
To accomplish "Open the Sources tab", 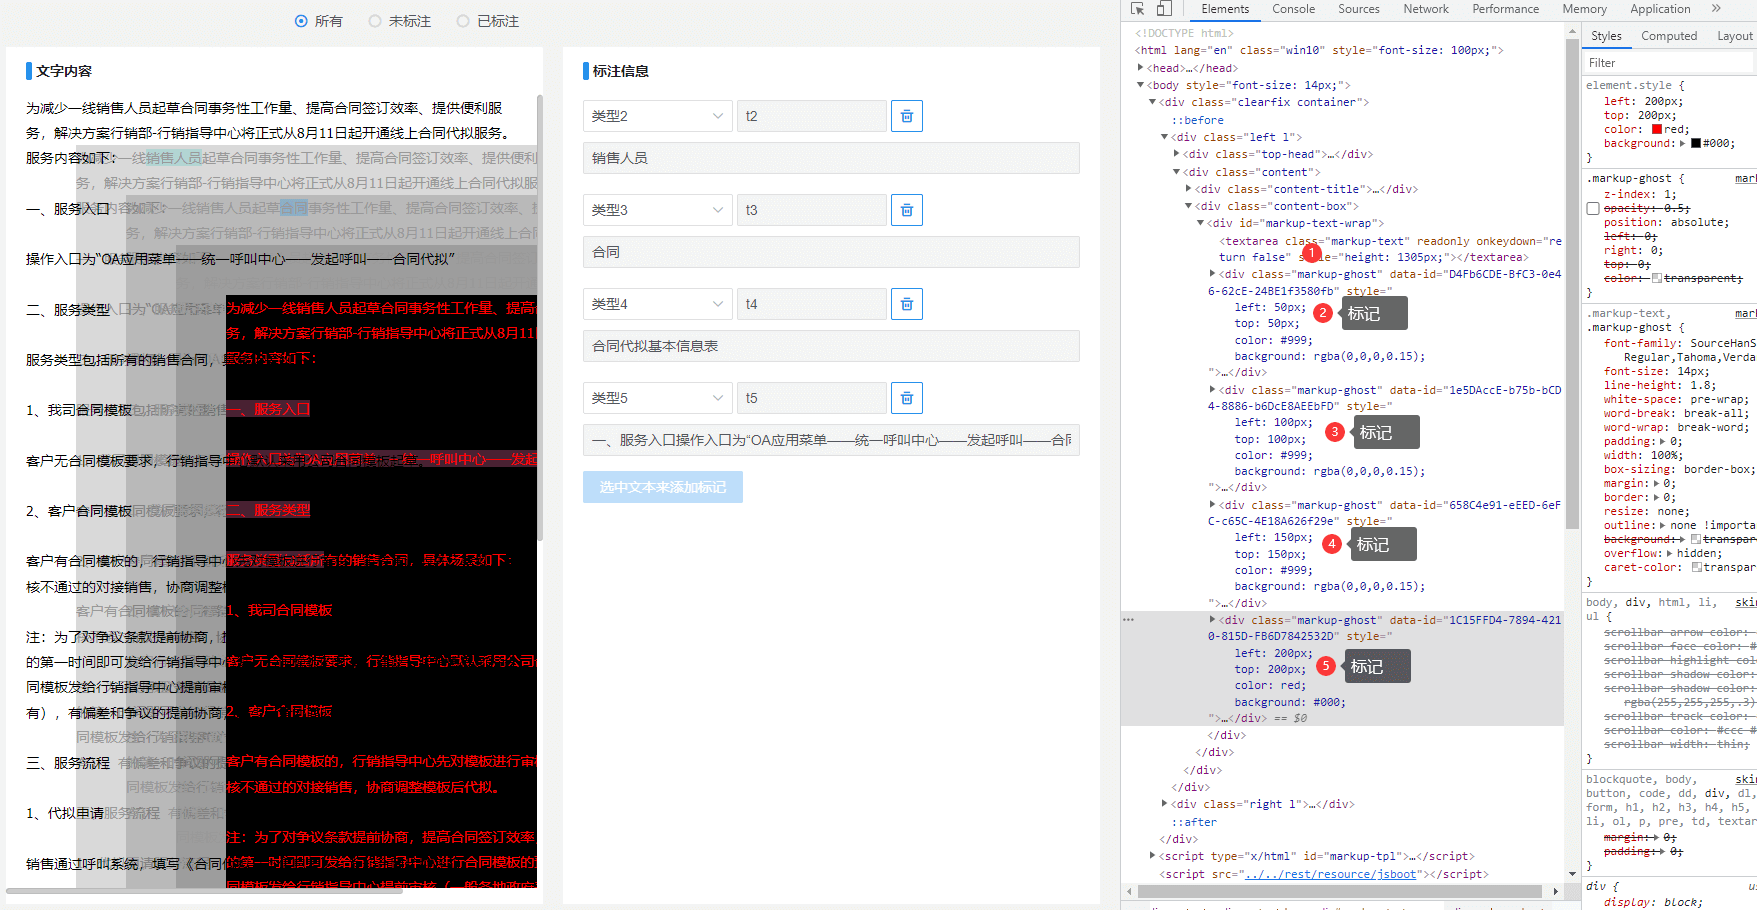I will pyautogui.click(x=1359, y=9).
